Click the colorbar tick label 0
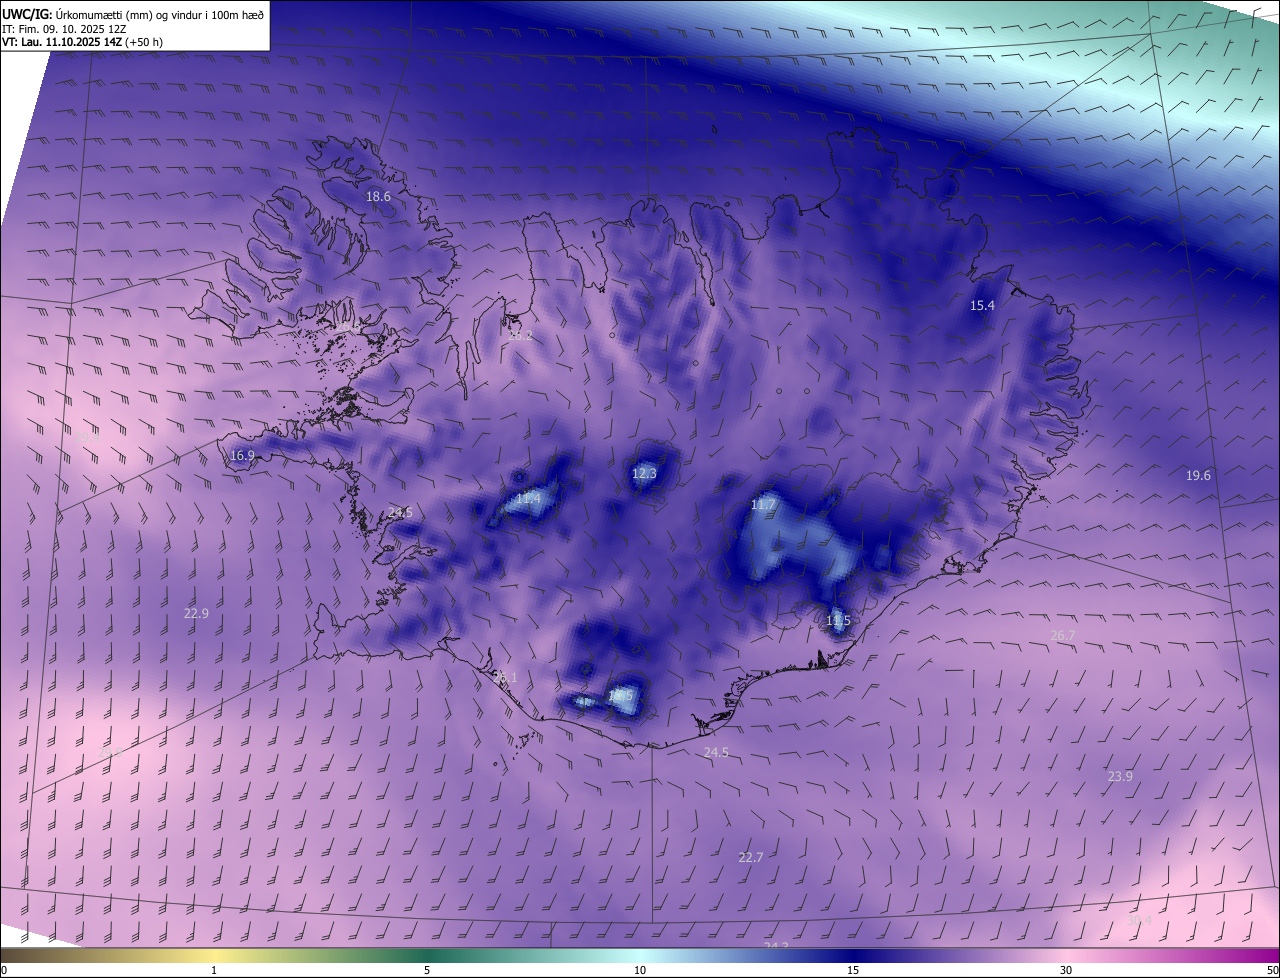The image size is (1280, 978). click(x=4, y=970)
